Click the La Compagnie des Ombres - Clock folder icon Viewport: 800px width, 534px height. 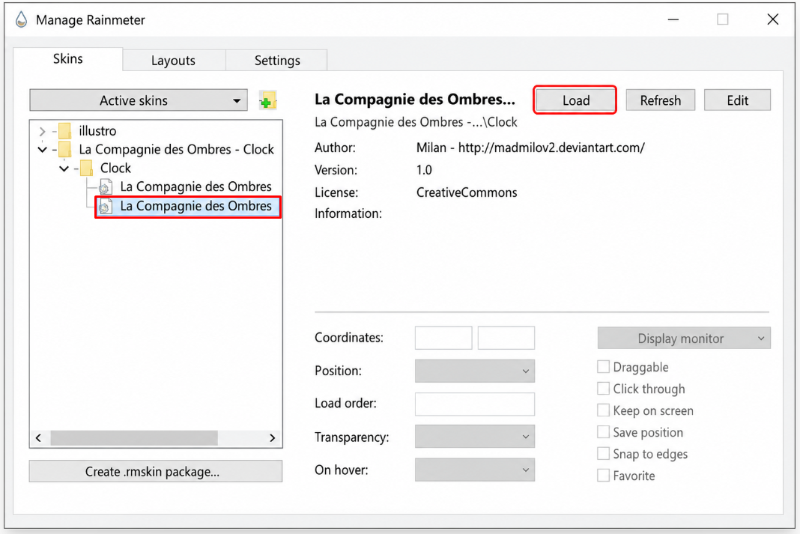click(x=64, y=149)
